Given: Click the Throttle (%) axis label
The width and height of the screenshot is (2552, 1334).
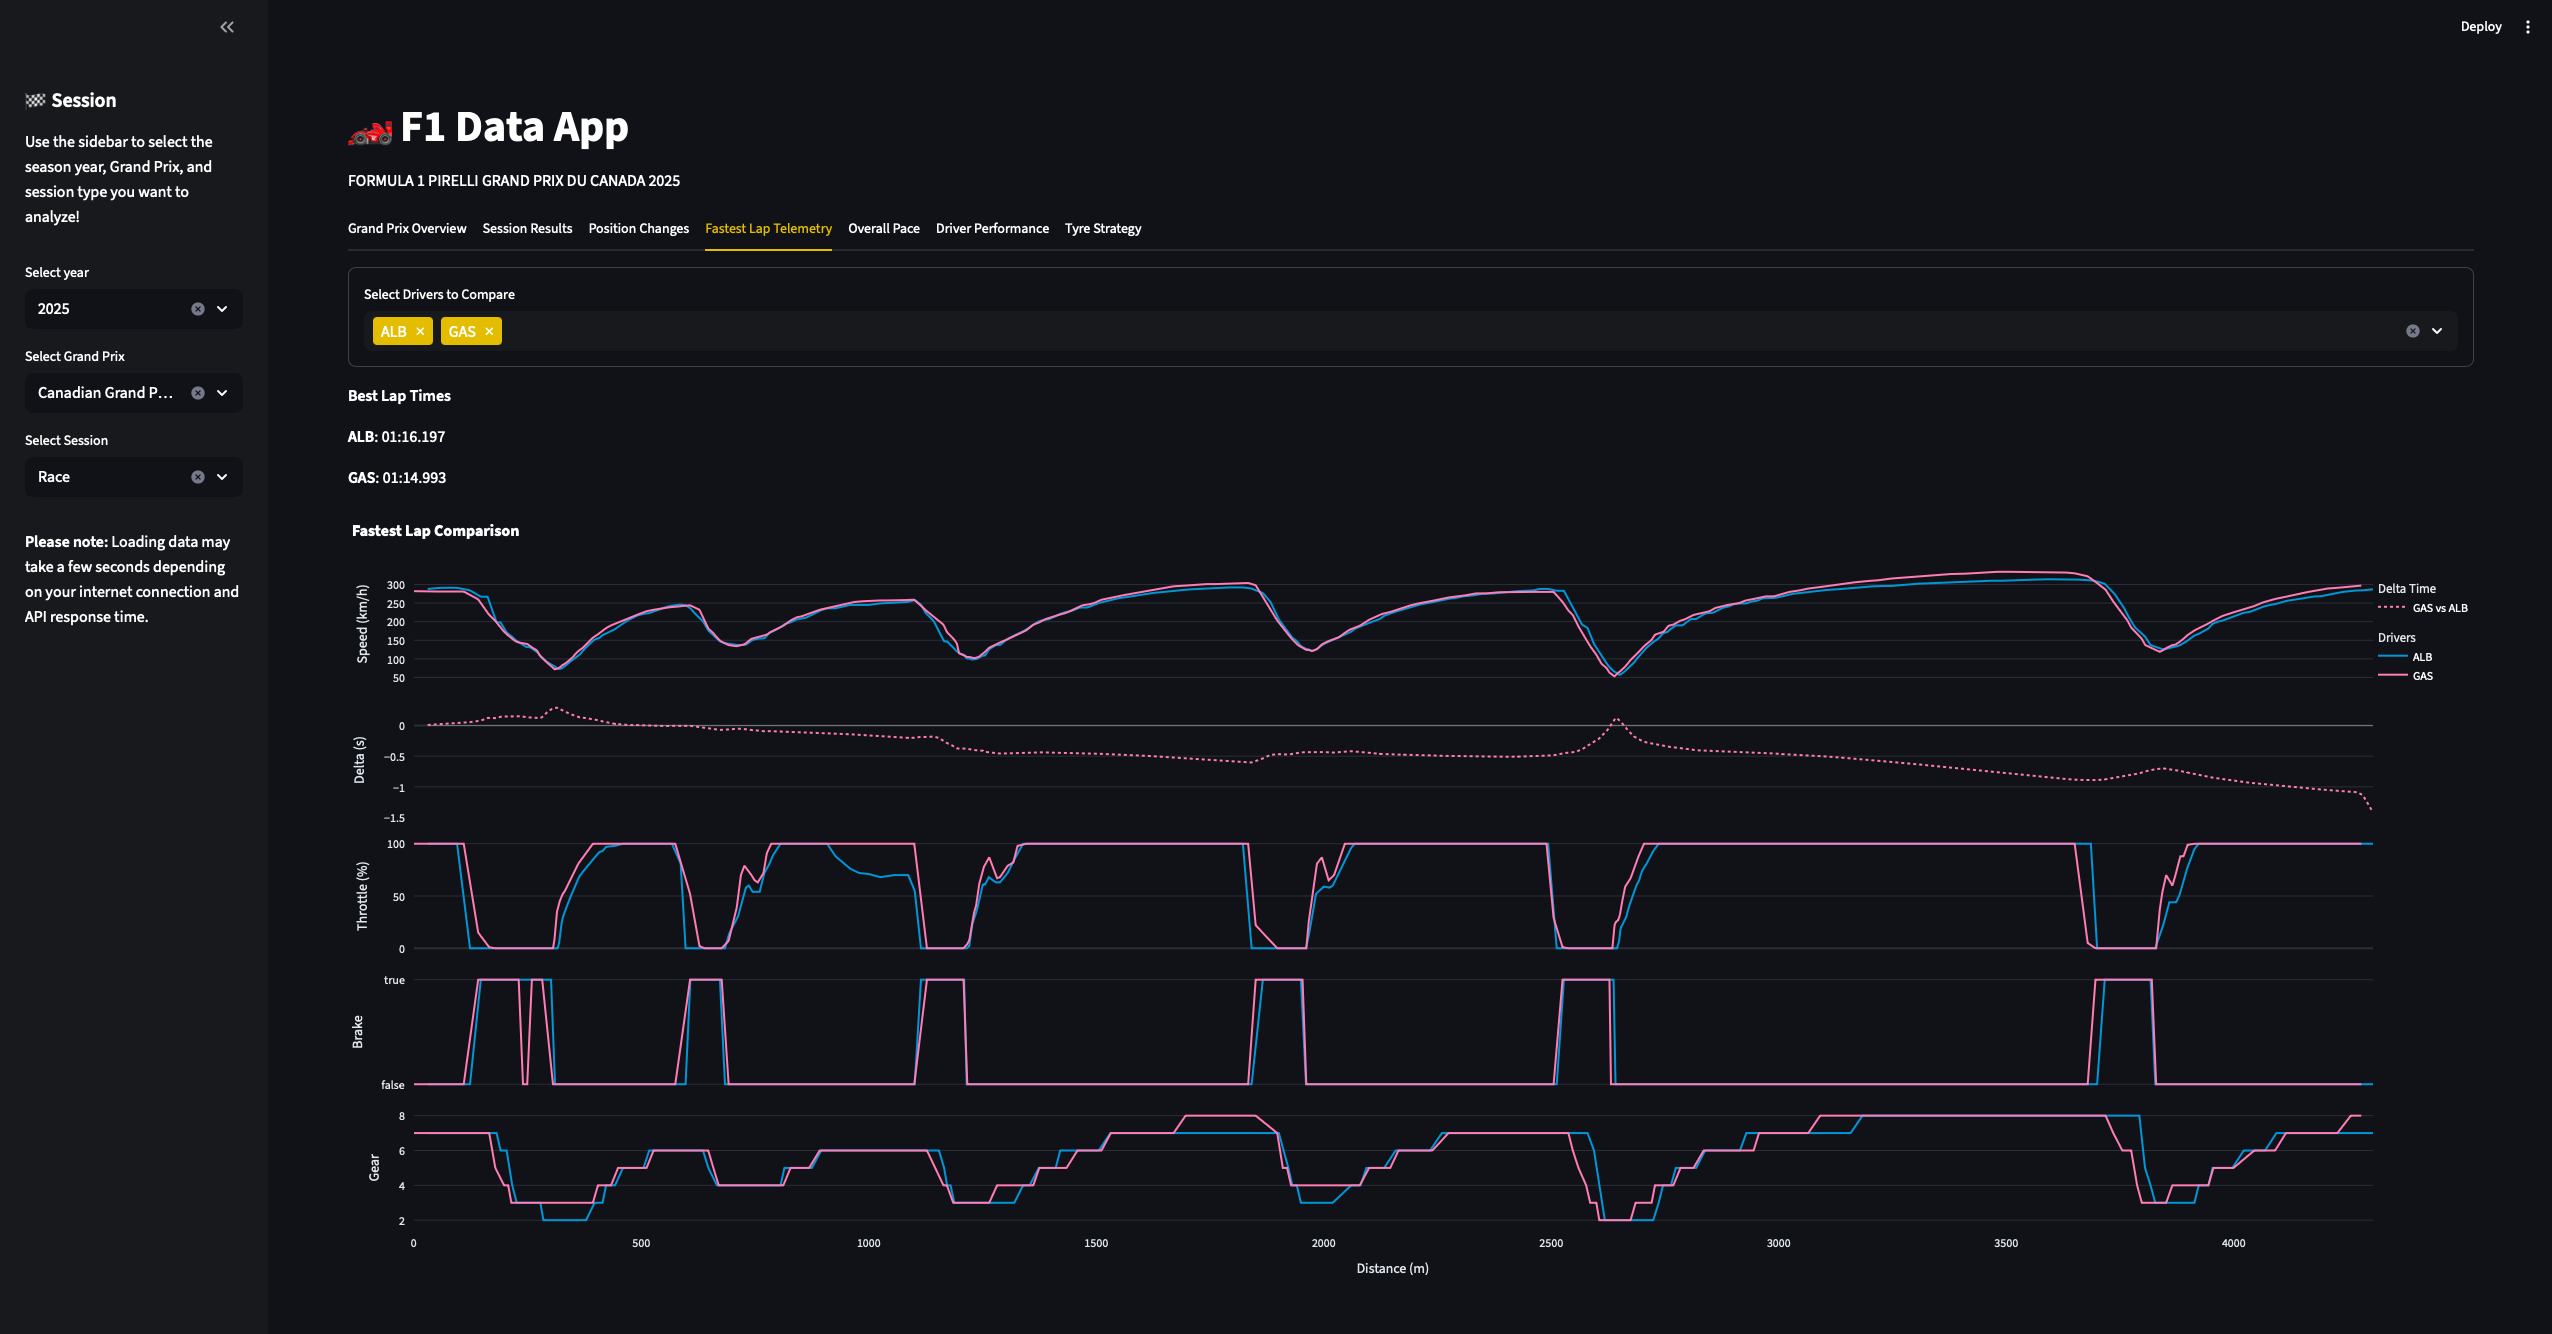Looking at the screenshot, I should tap(362, 896).
